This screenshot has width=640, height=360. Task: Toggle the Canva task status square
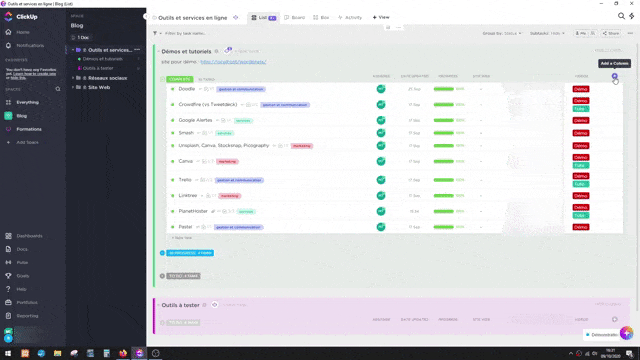(173, 161)
